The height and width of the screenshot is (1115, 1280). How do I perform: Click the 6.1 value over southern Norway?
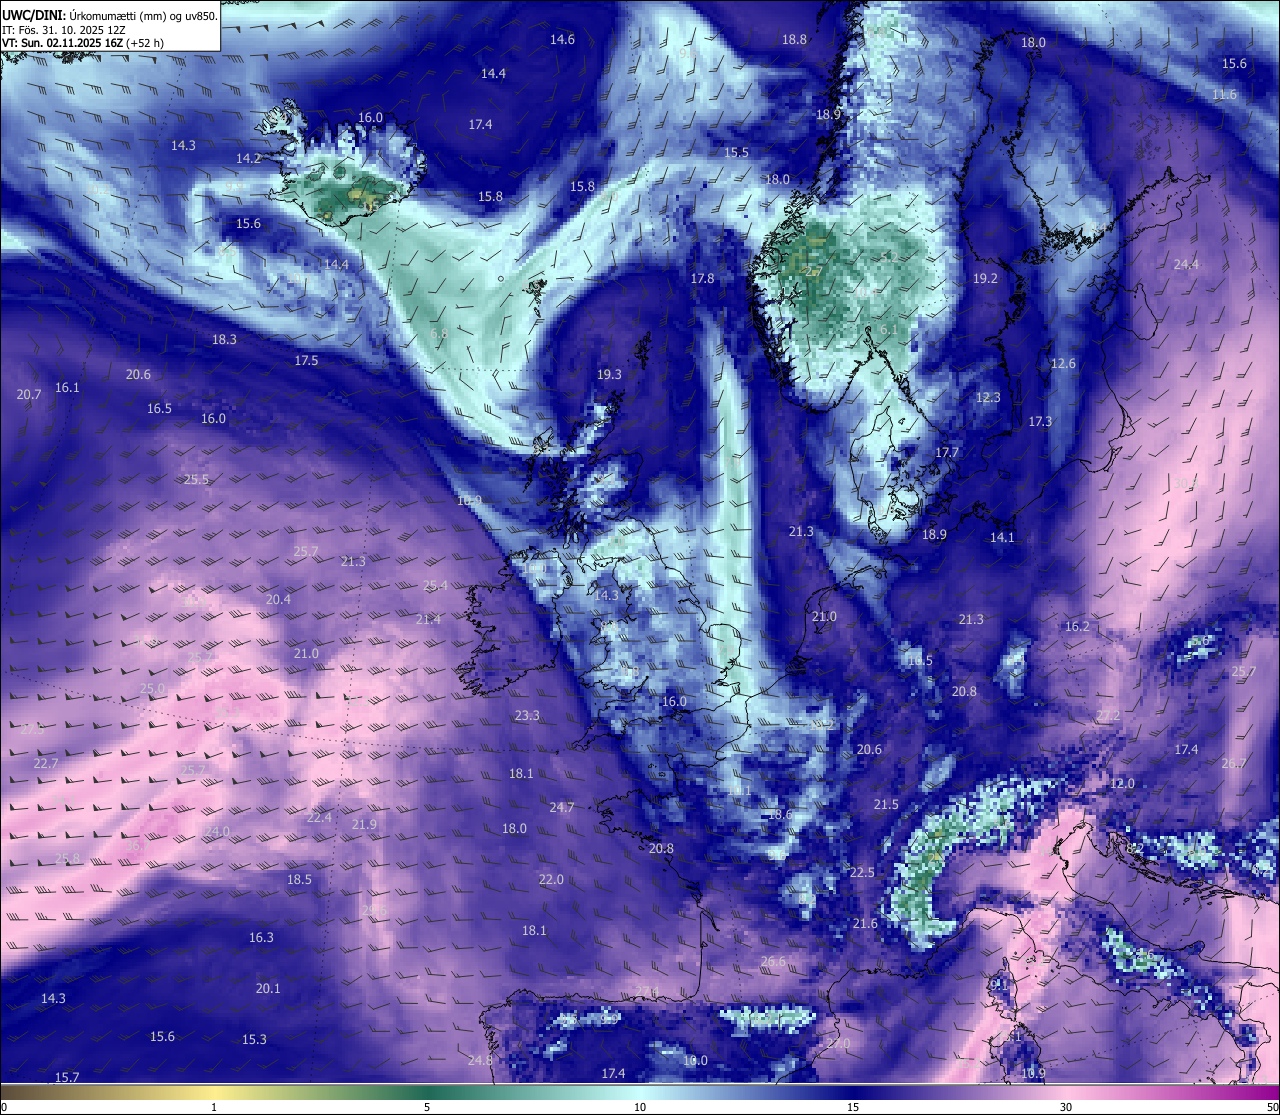pyautogui.click(x=889, y=330)
